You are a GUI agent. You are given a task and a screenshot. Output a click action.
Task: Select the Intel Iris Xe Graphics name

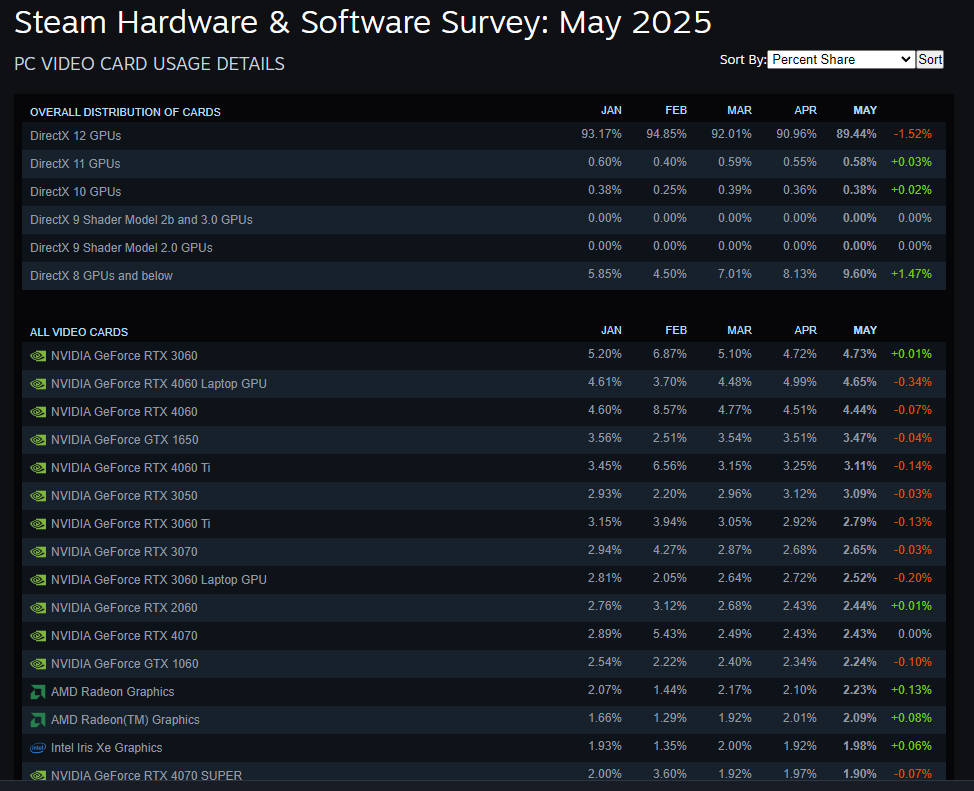click(106, 748)
